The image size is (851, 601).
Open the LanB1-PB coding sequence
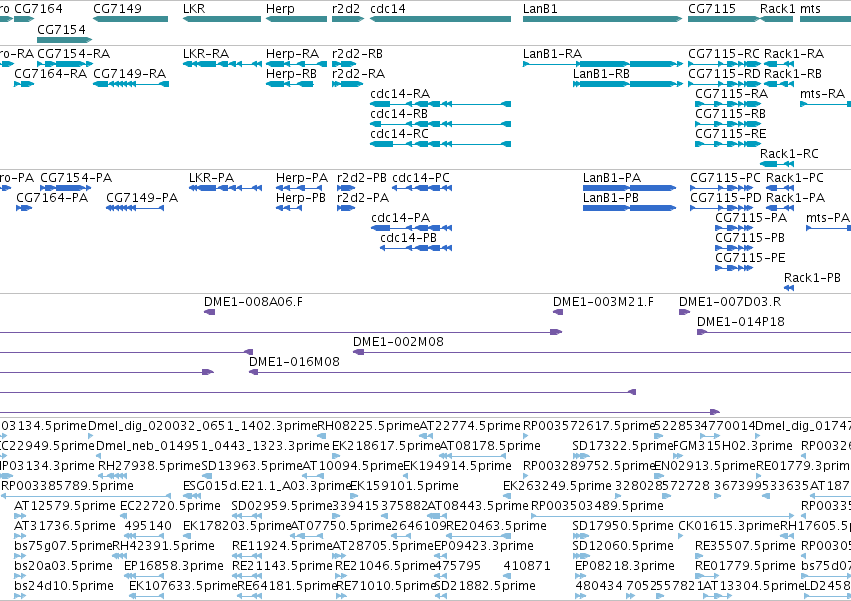(x=630, y=208)
